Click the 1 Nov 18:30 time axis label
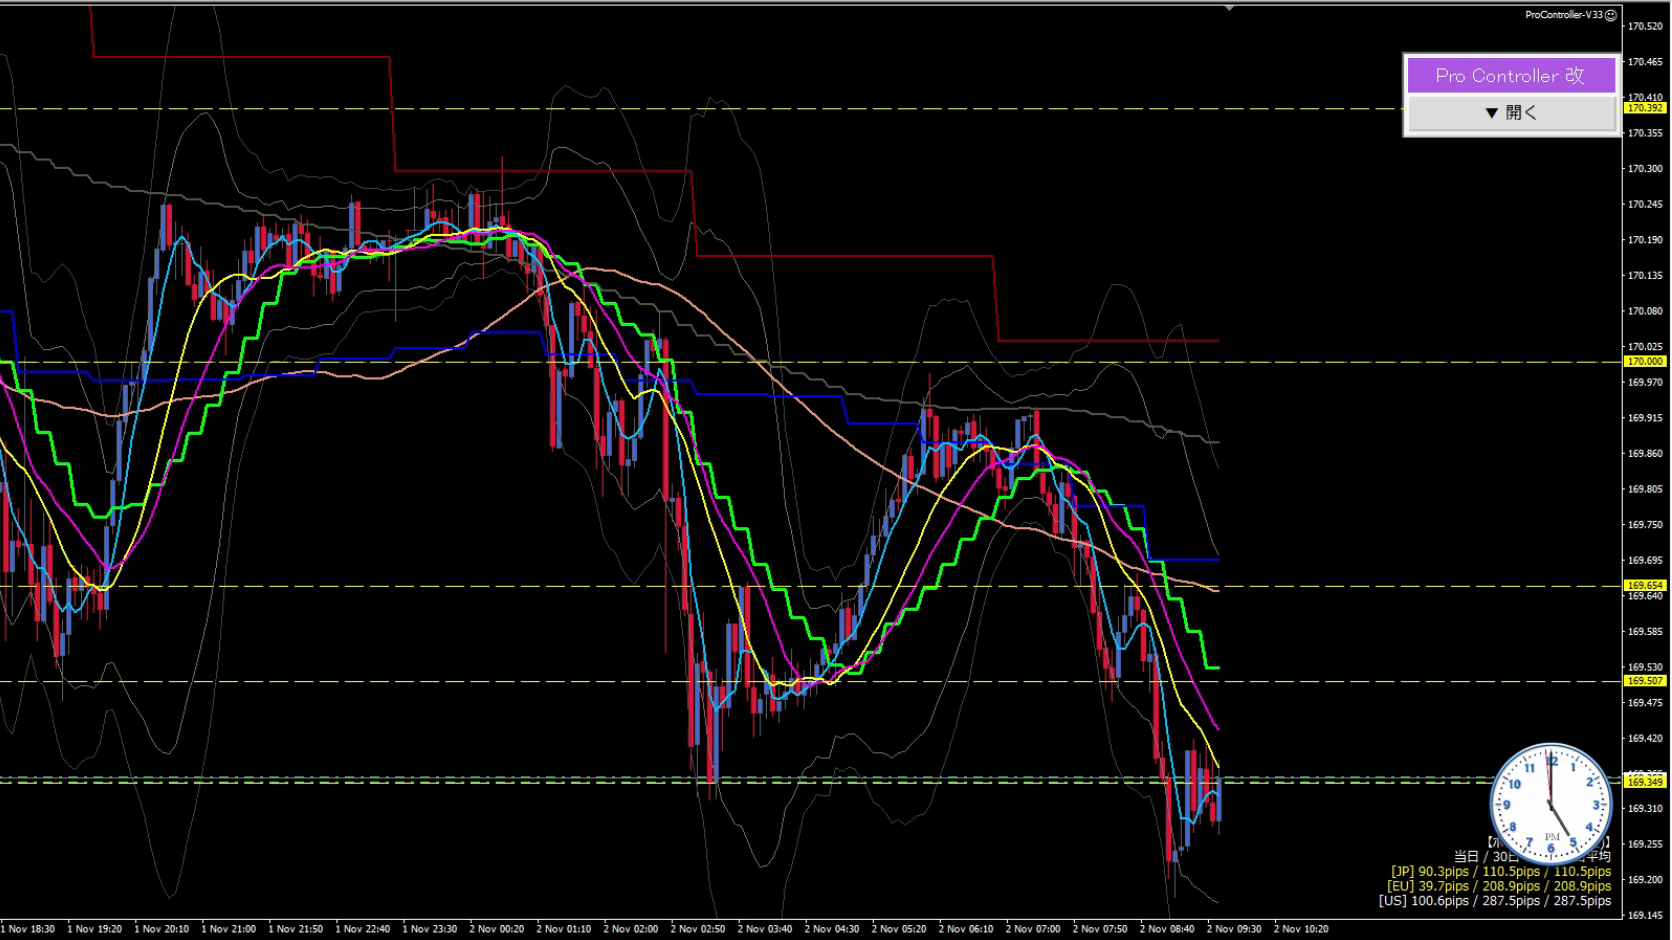Image resolution: width=1672 pixels, height=940 pixels. click(x=28, y=929)
